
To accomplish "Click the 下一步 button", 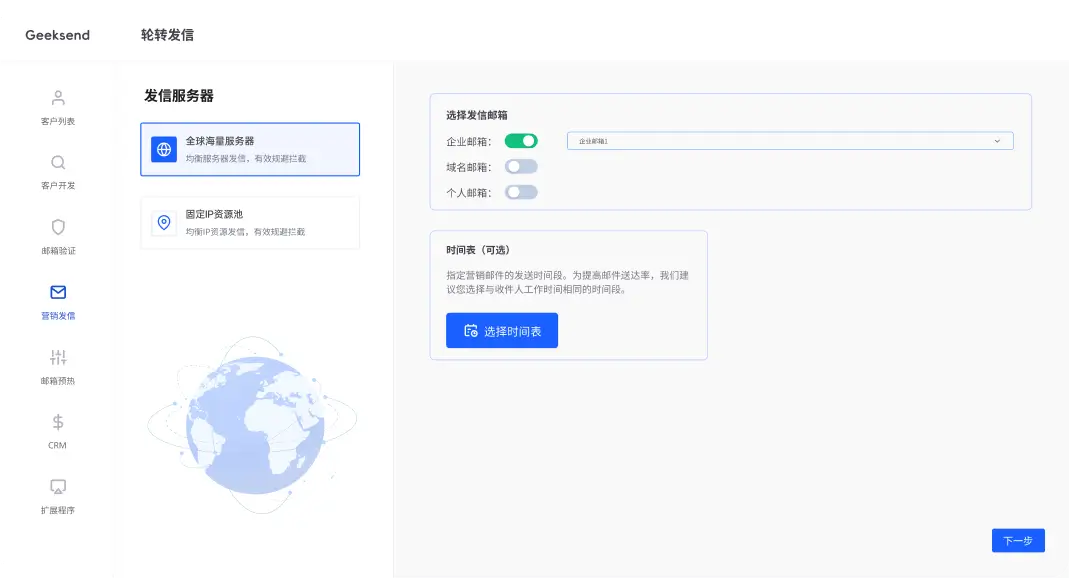I will [1018, 540].
